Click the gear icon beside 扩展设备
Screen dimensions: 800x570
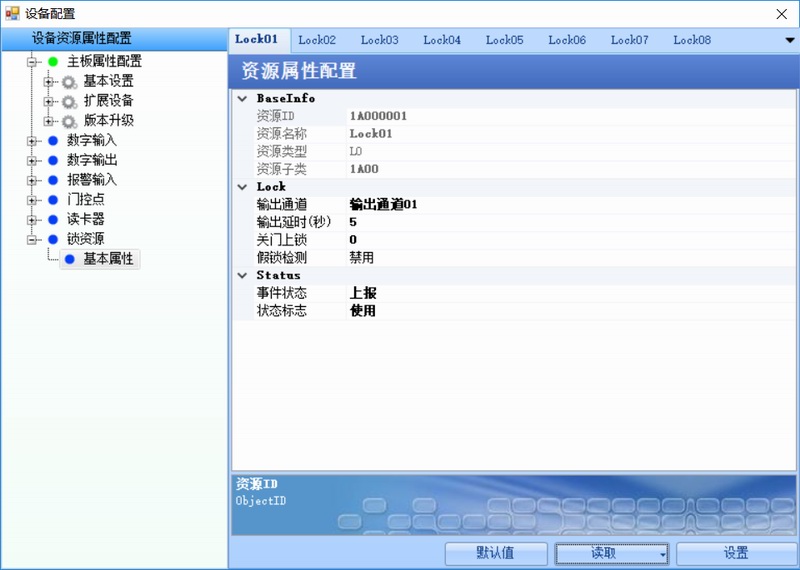pos(69,101)
